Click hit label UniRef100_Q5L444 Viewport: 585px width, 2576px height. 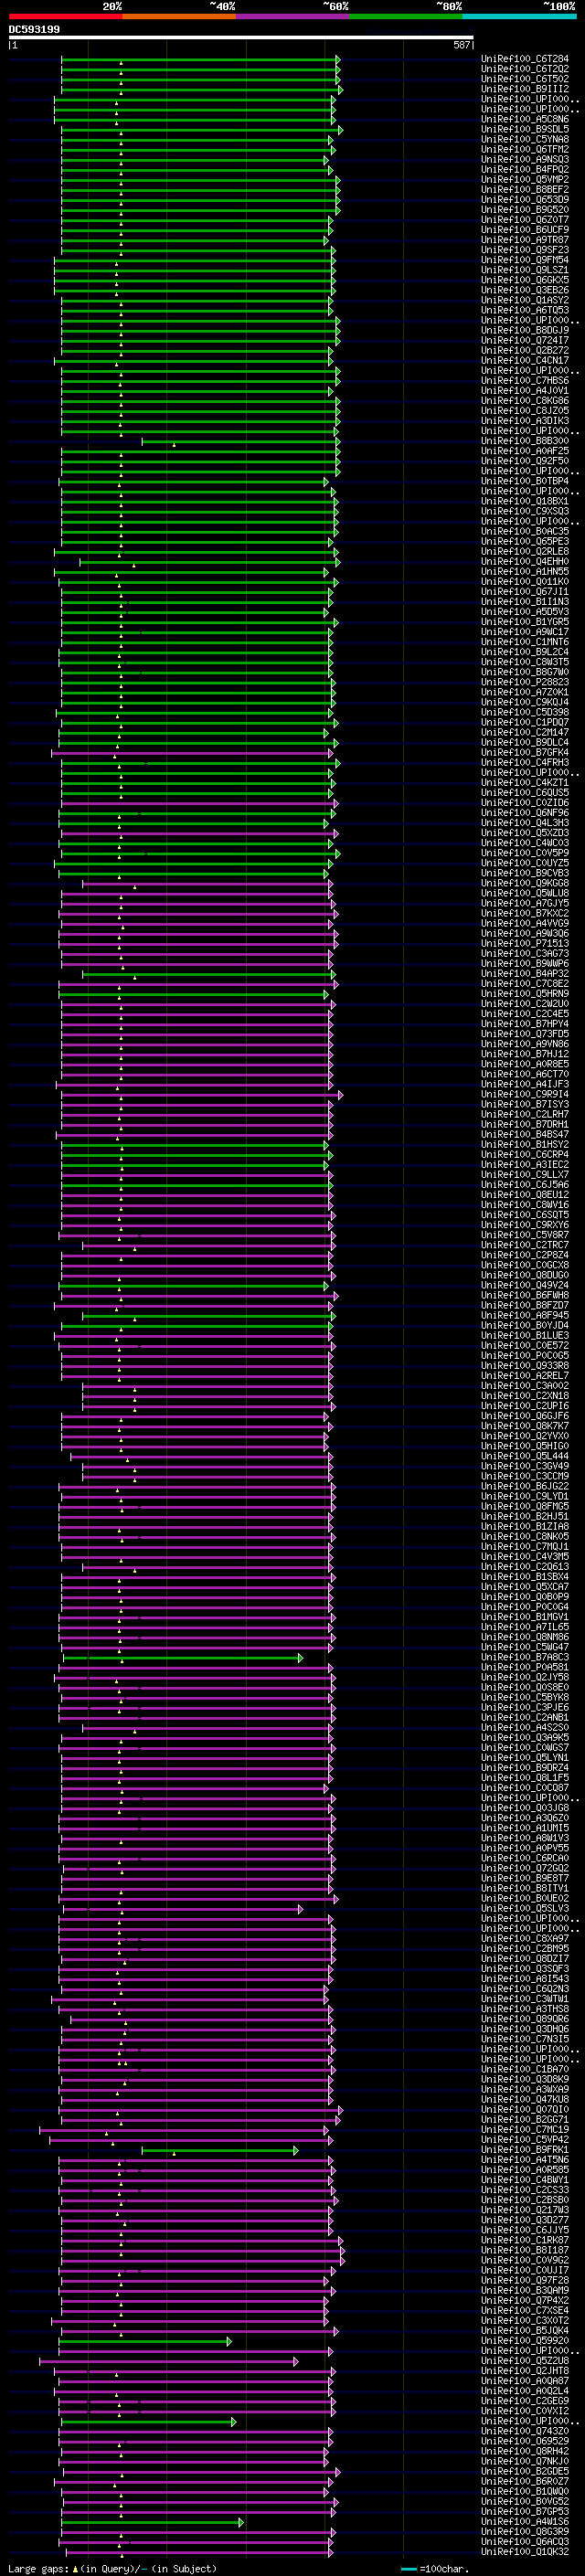click(525, 1456)
